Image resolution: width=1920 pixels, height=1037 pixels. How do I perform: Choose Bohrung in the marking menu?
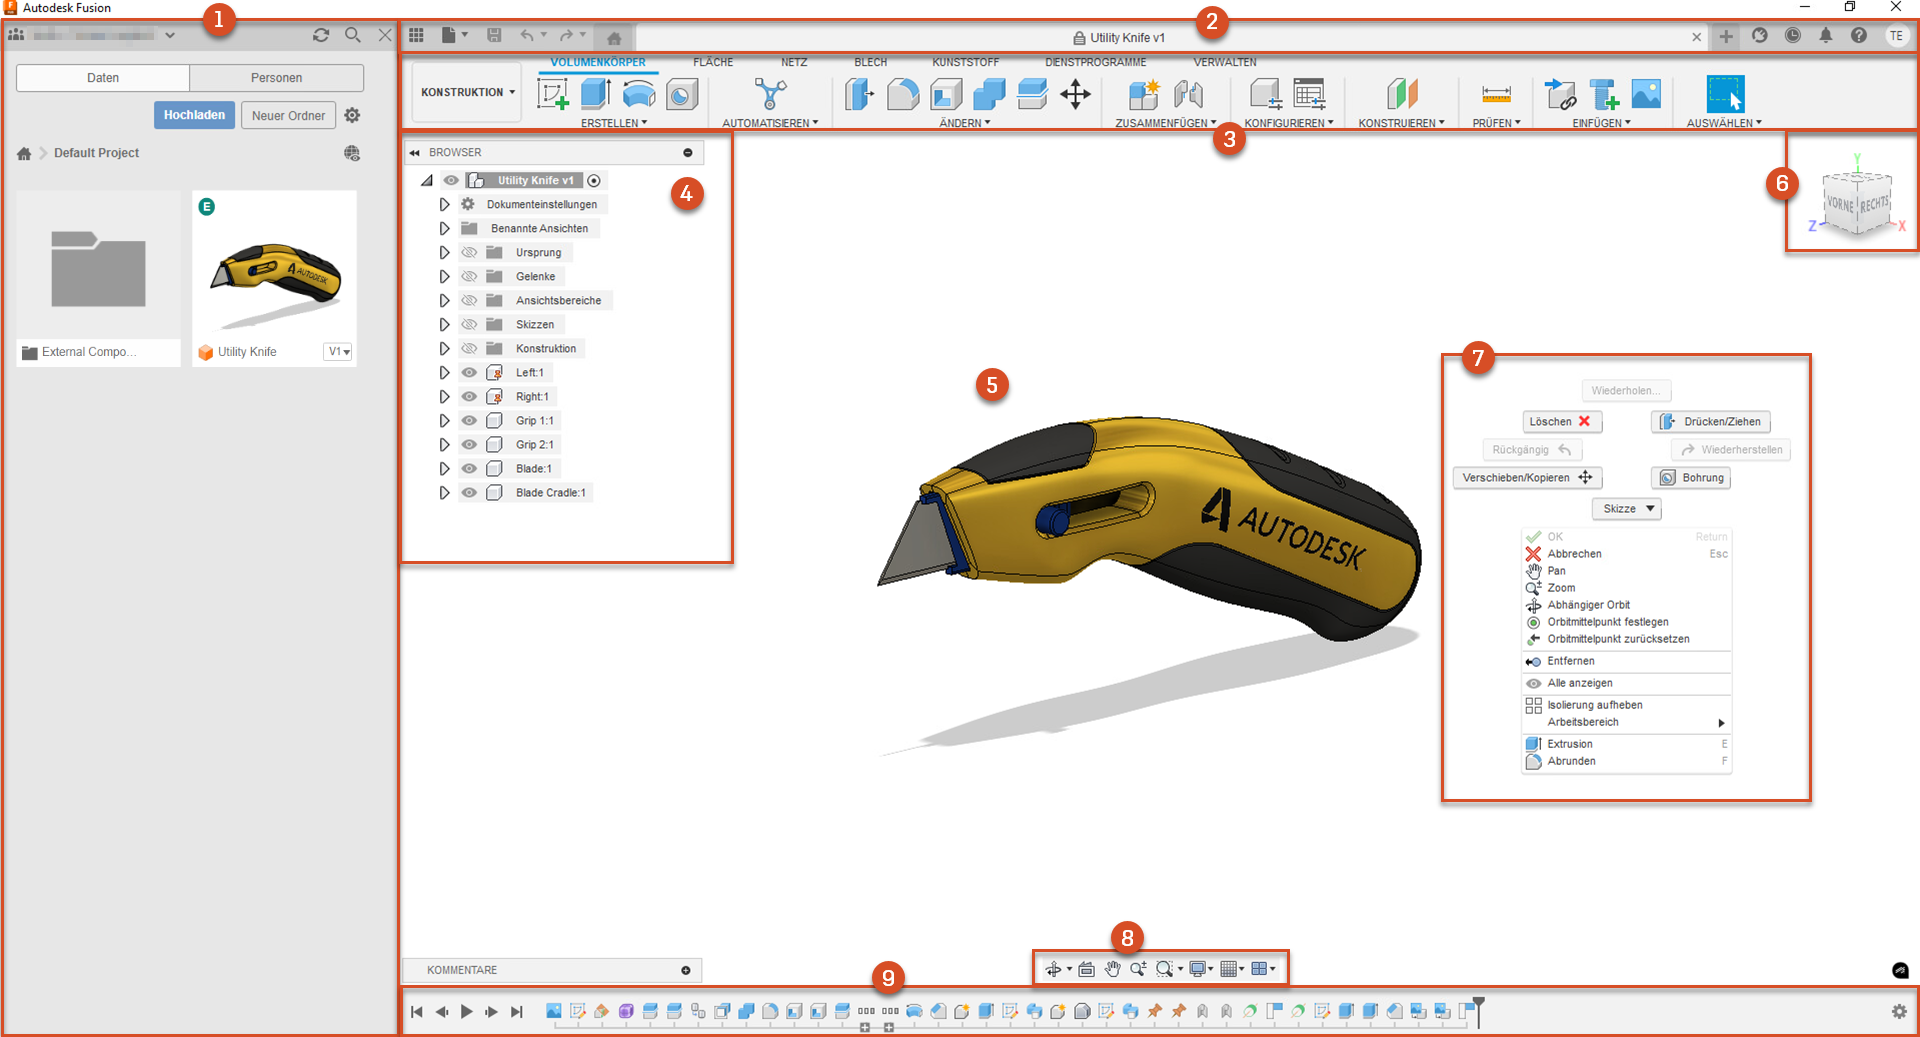pyautogui.click(x=1691, y=478)
